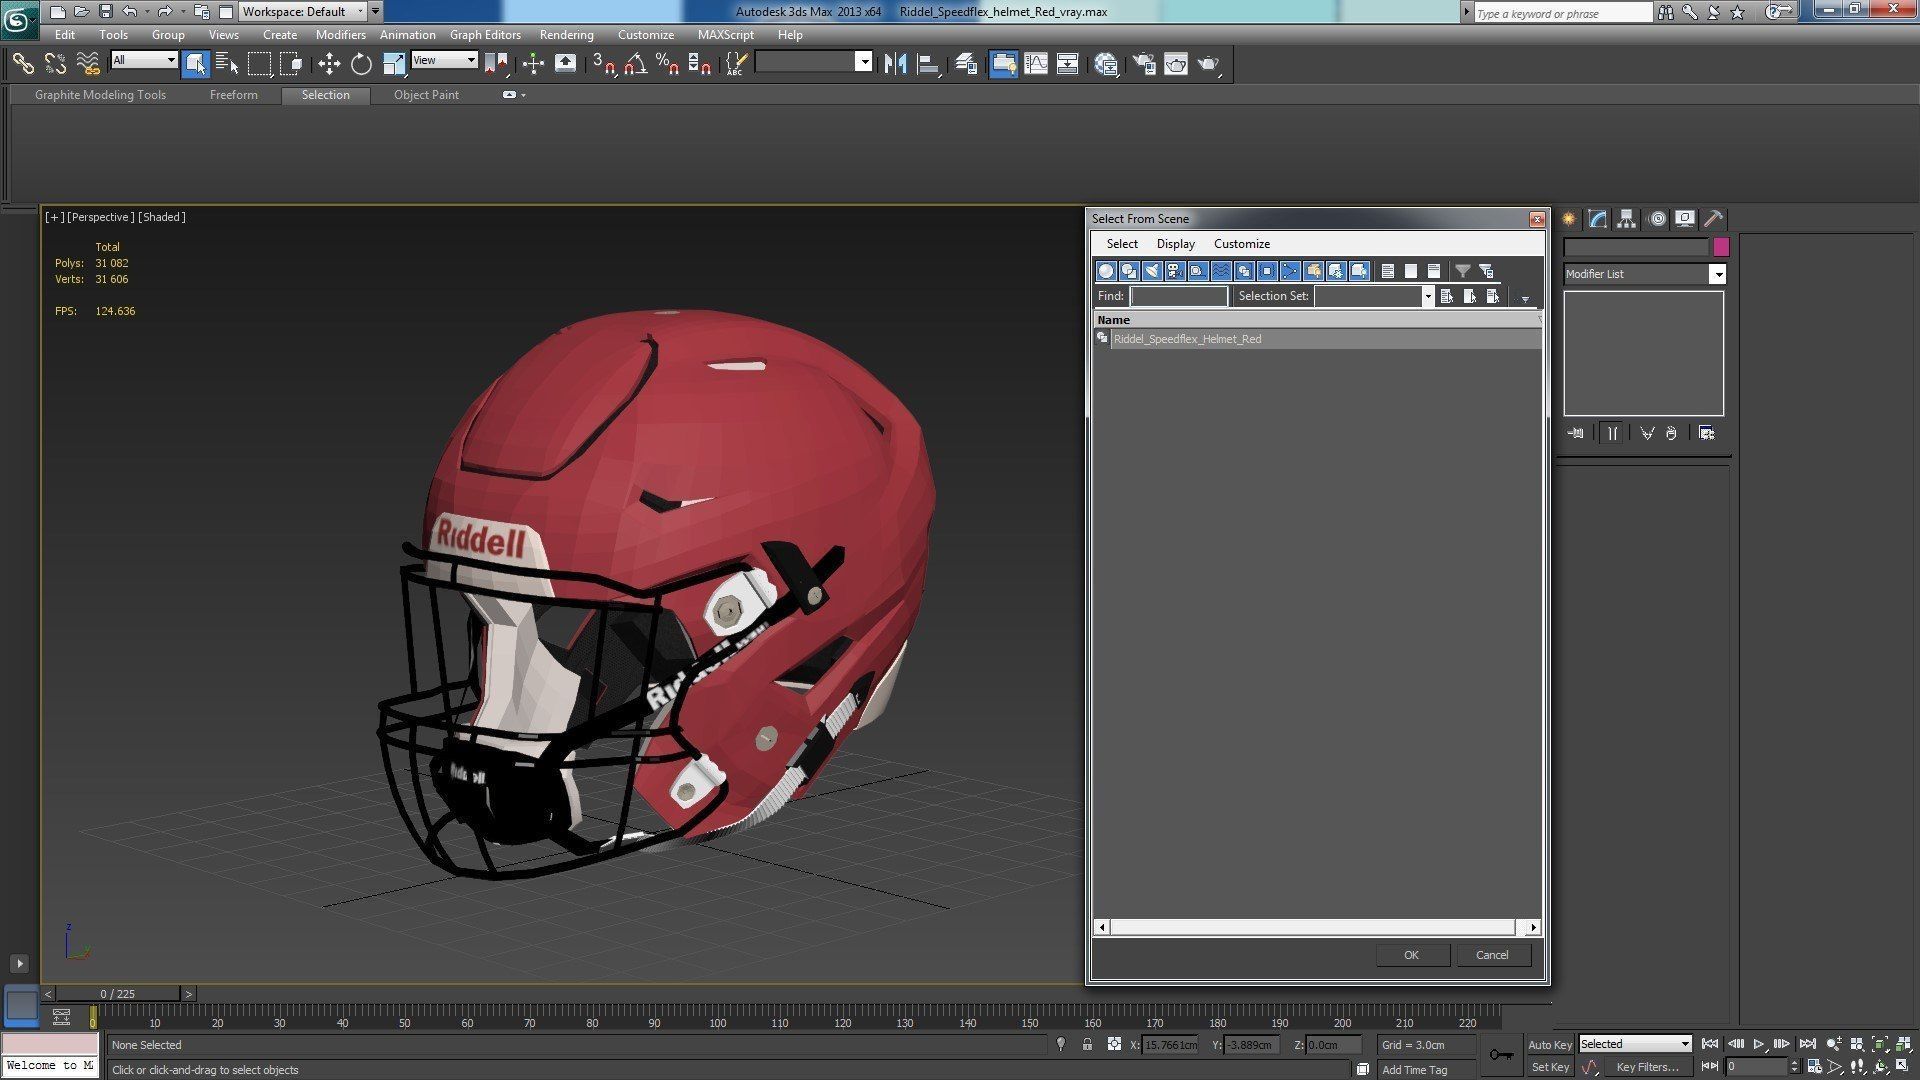Open the Display menu in Select From Scene
The width and height of the screenshot is (1920, 1080).
[1175, 244]
